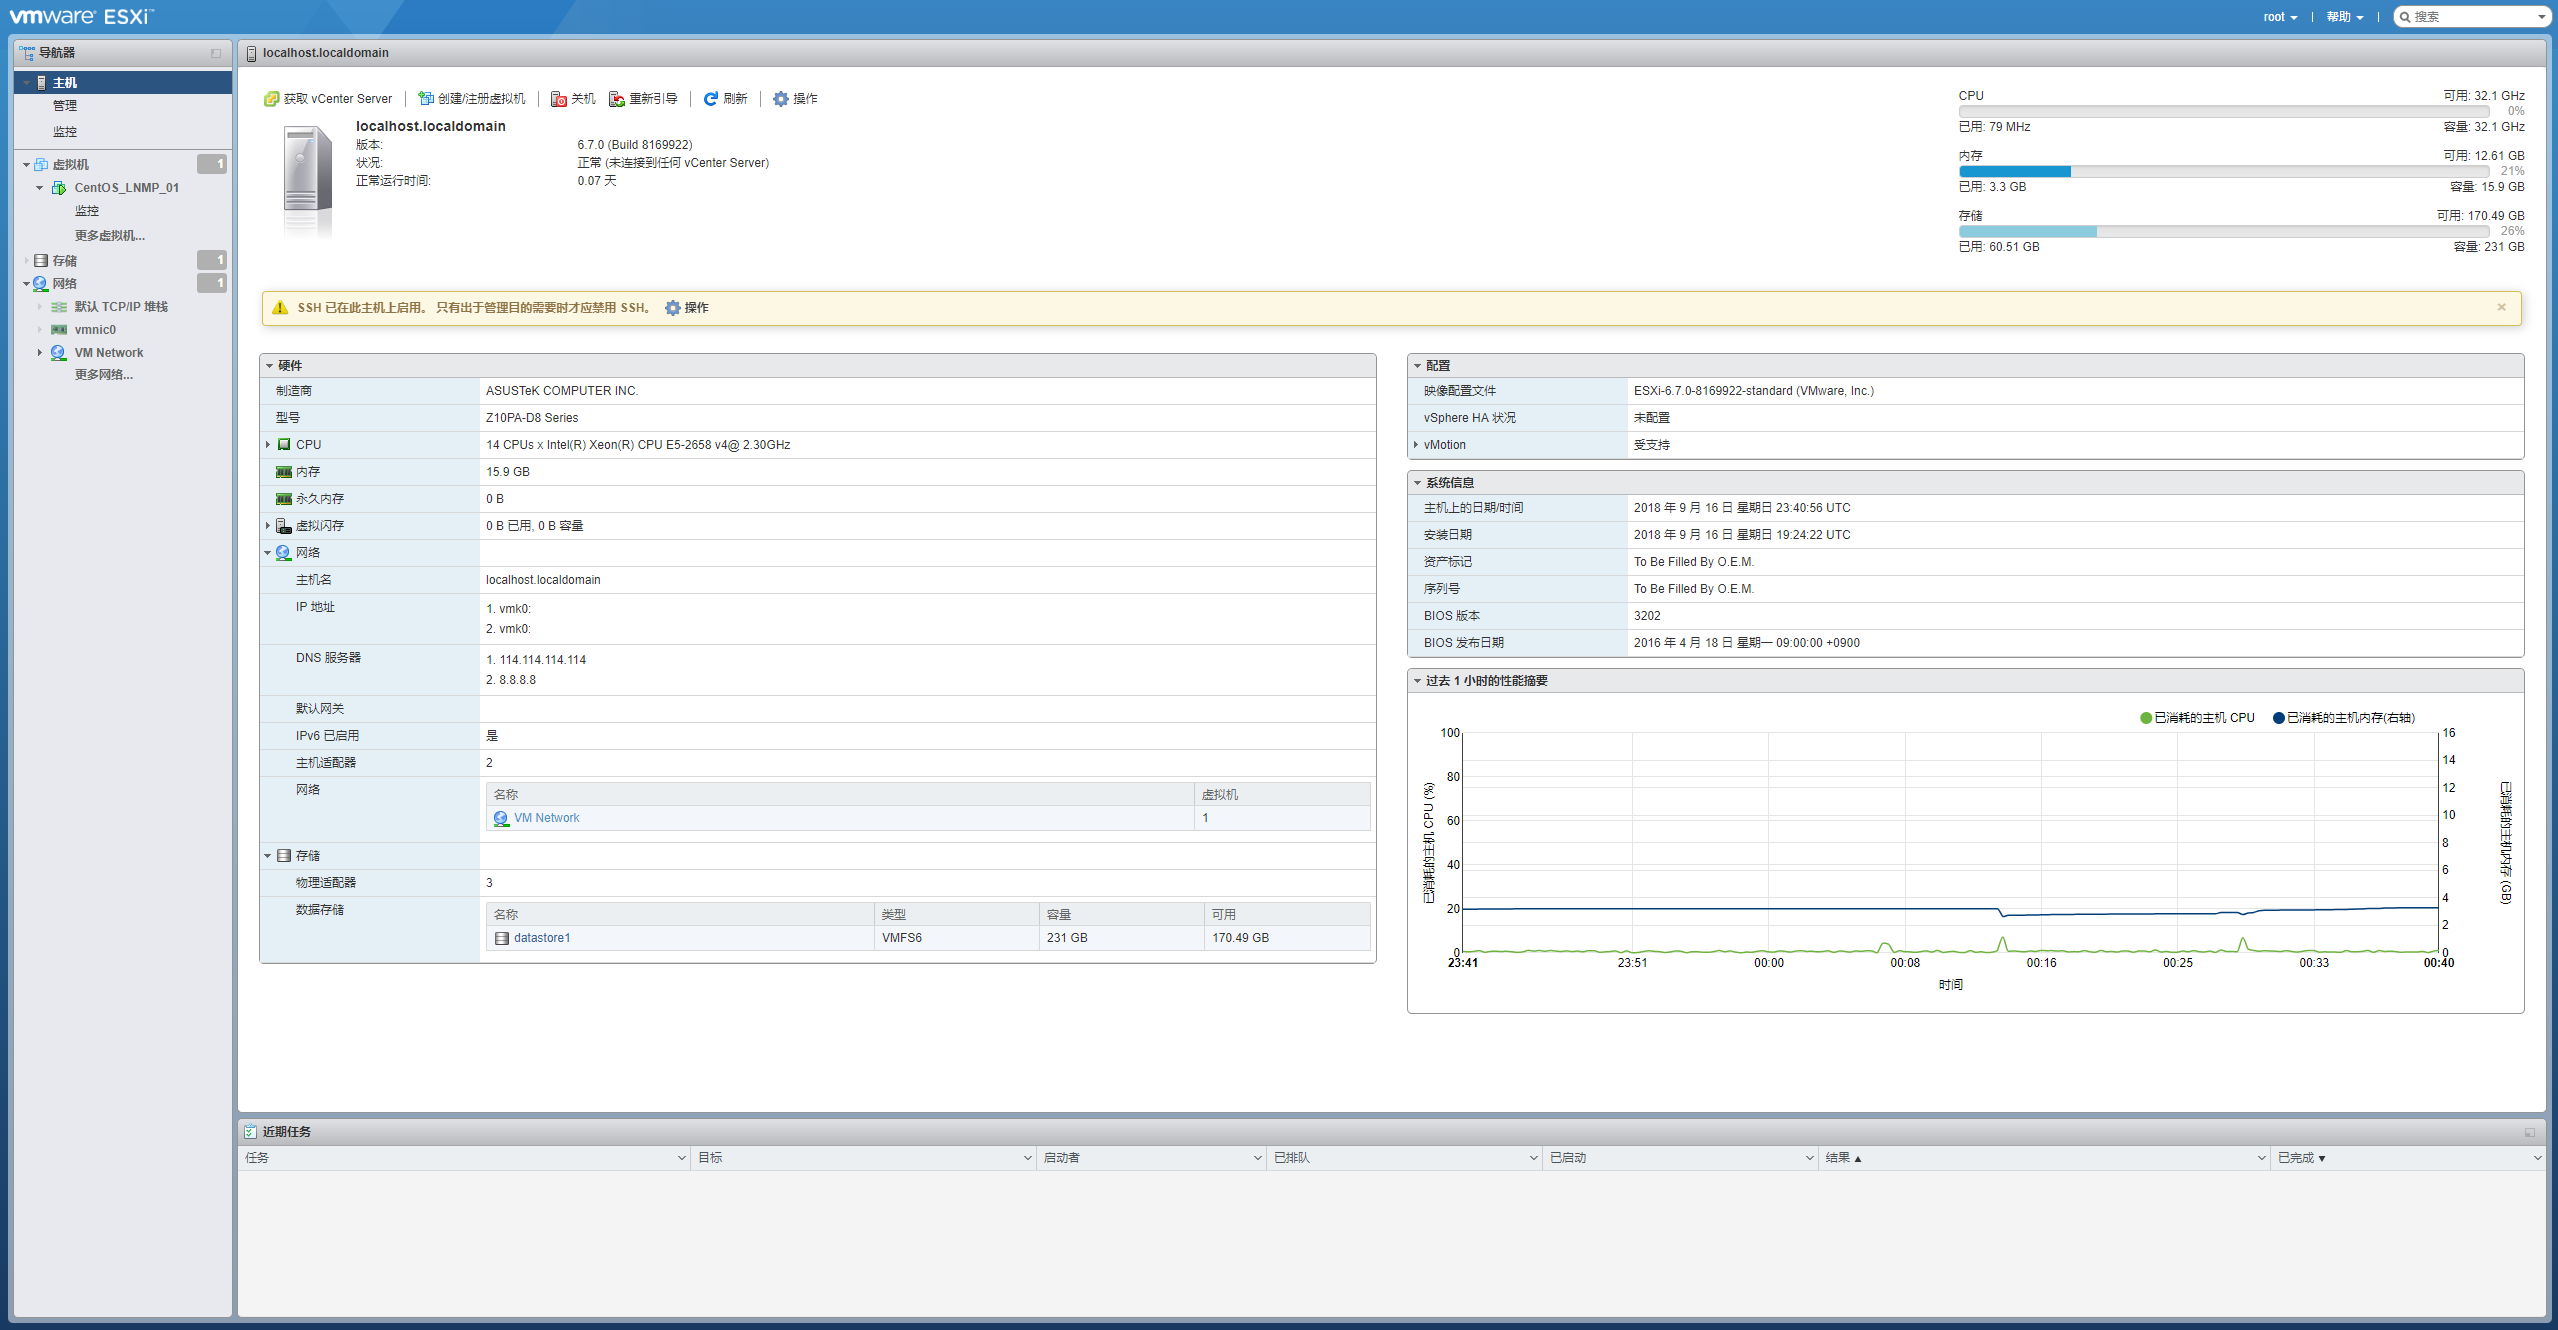The image size is (2558, 1330).
Task: Open the datastore1 link
Action: pyautogui.click(x=542, y=938)
